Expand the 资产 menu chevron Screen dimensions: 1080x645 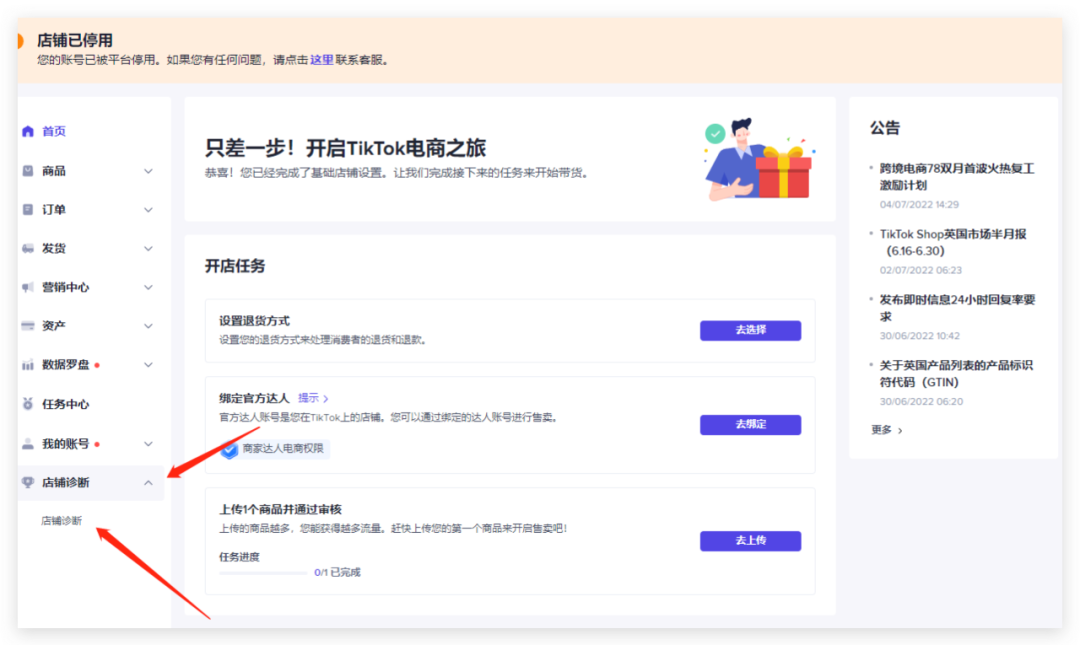click(x=148, y=325)
